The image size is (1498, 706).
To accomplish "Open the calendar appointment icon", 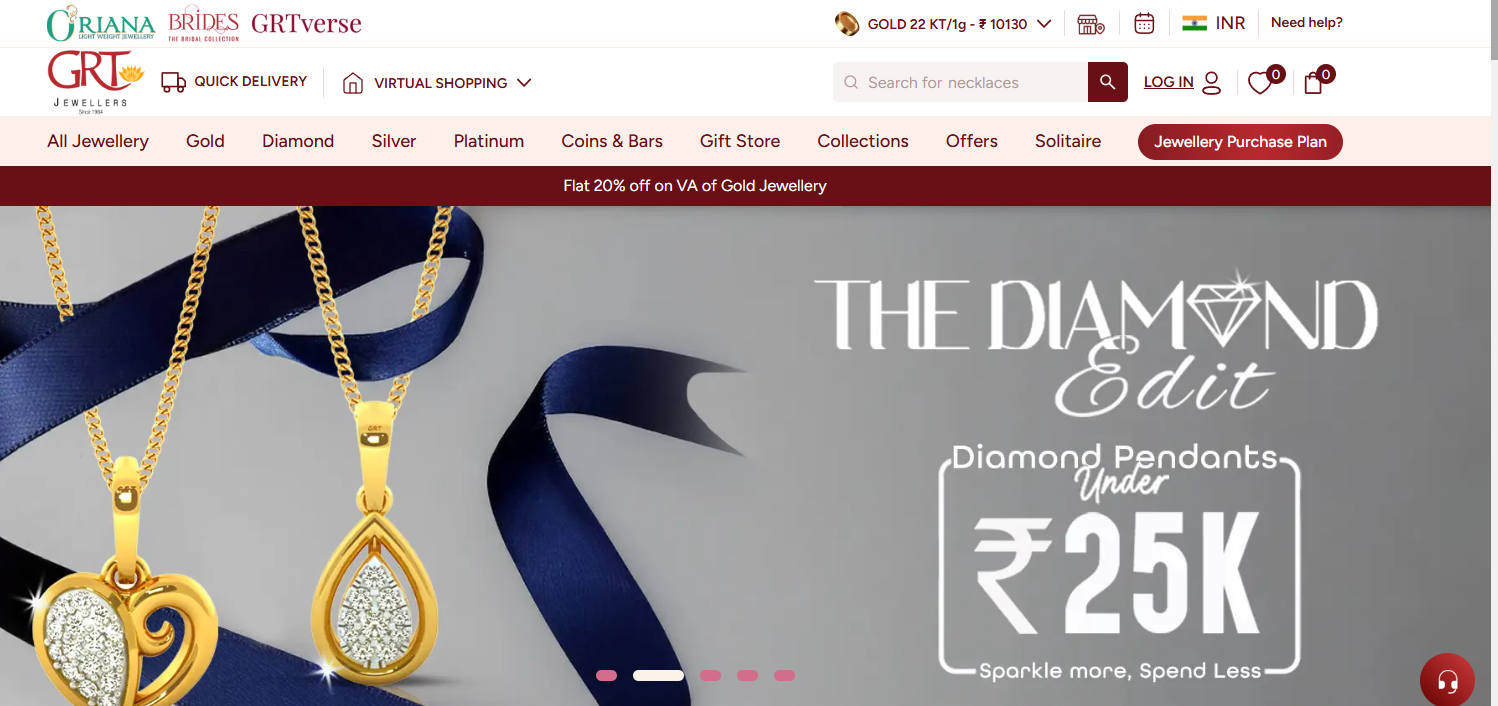I will 1144,23.
